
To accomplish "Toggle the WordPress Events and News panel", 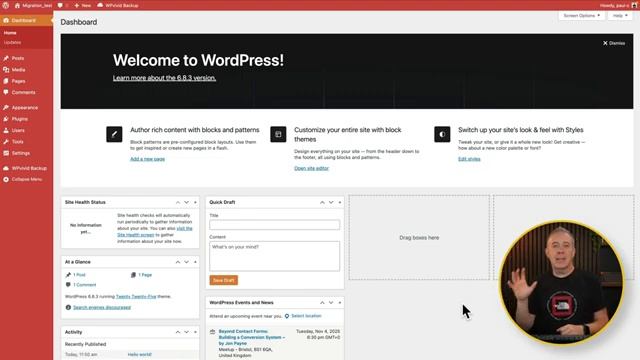I will [340, 303].
